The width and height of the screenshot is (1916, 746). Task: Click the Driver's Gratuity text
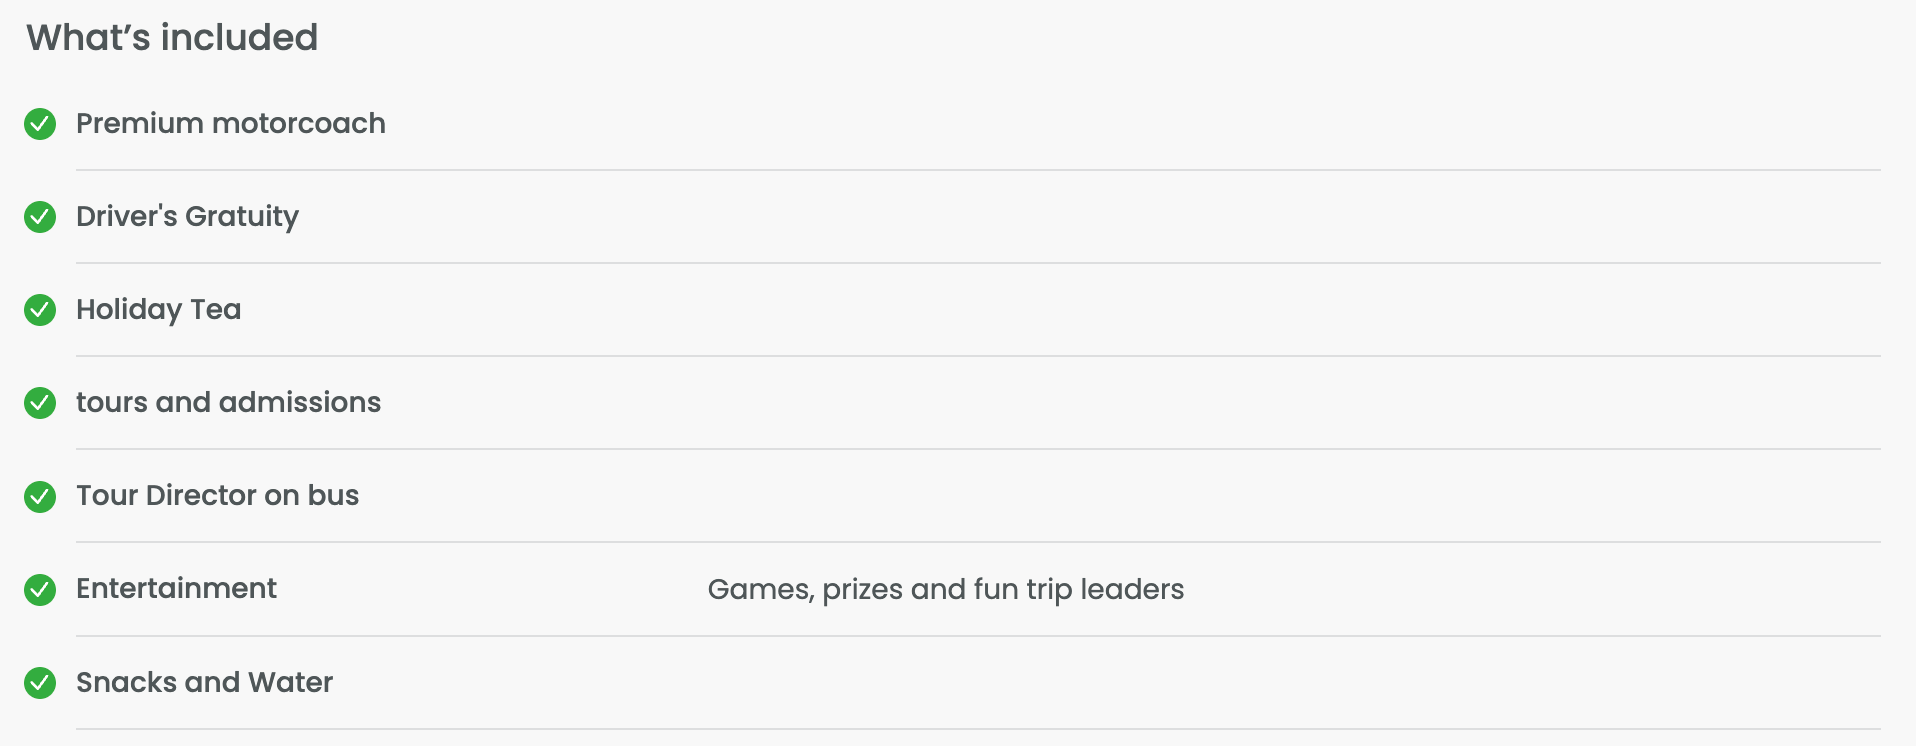(188, 216)
